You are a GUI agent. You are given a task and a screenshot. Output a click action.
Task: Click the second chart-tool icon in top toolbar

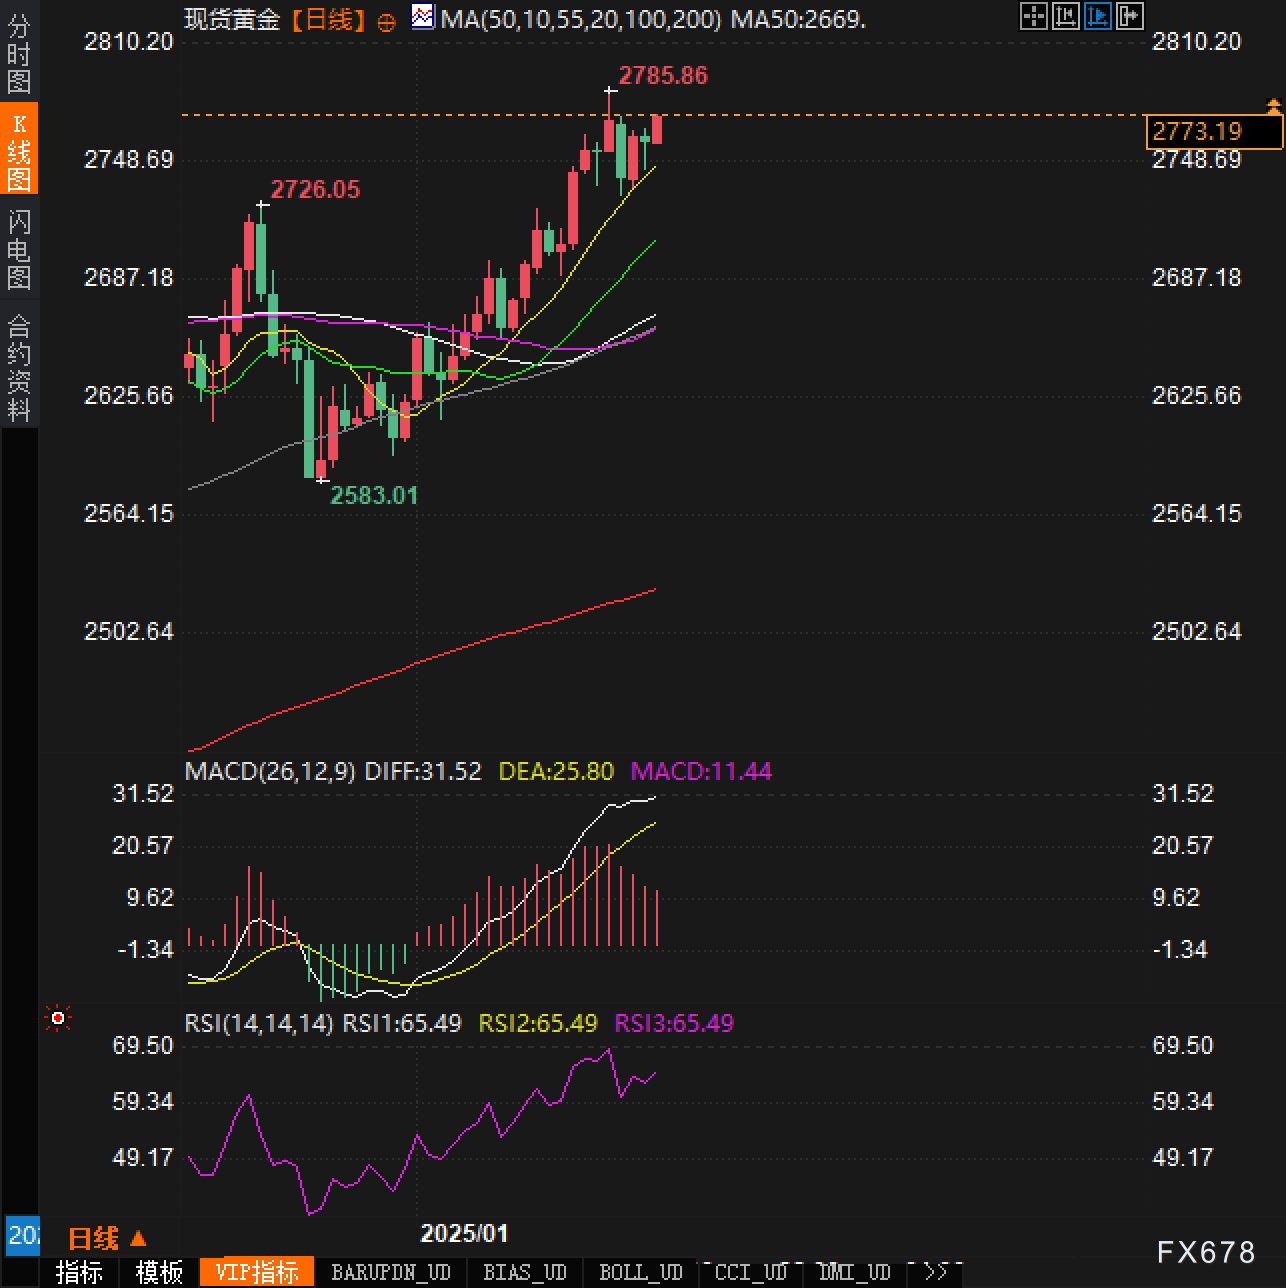(1065, 16)
